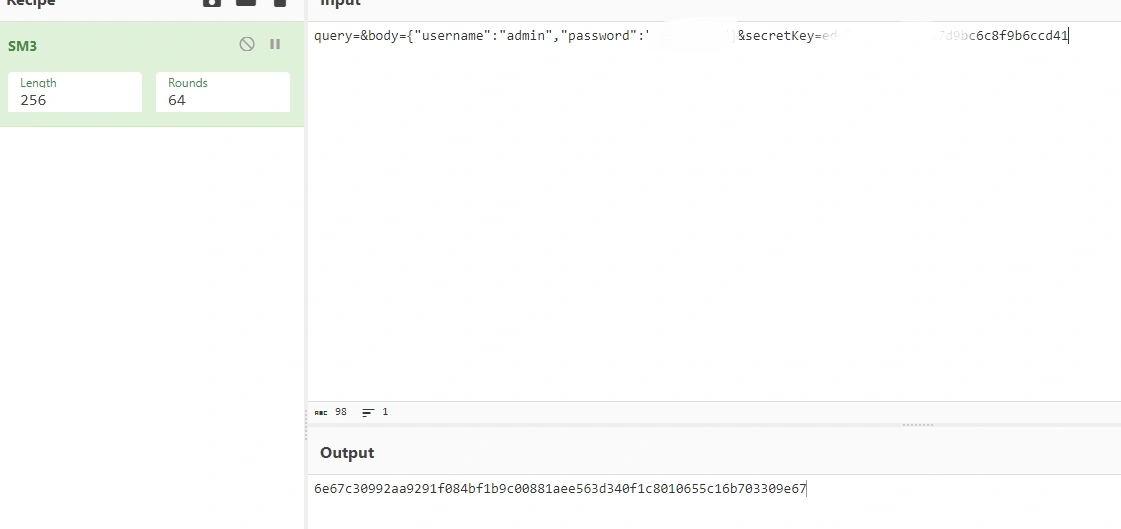Click the Input pane header
This screenshot has height=529, width=1121.
tap(340, 4)
